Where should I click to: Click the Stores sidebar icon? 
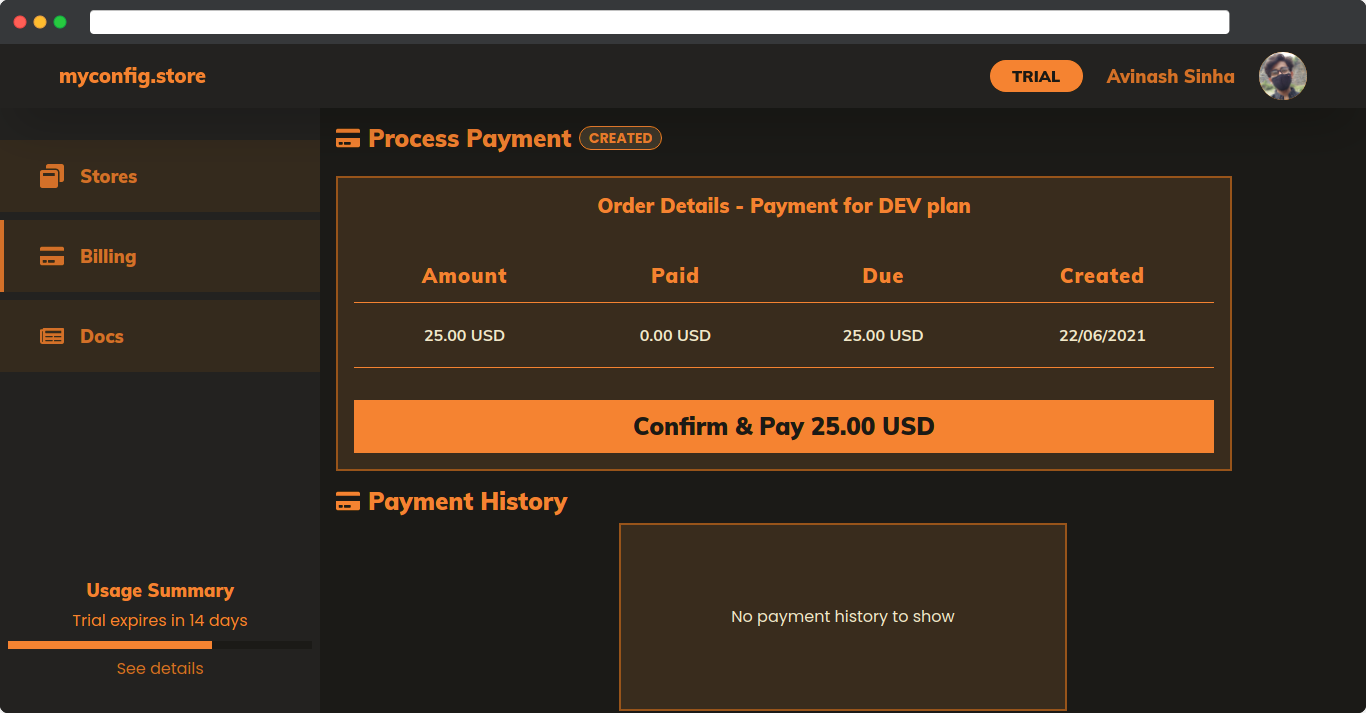click(x=52, y=176)
